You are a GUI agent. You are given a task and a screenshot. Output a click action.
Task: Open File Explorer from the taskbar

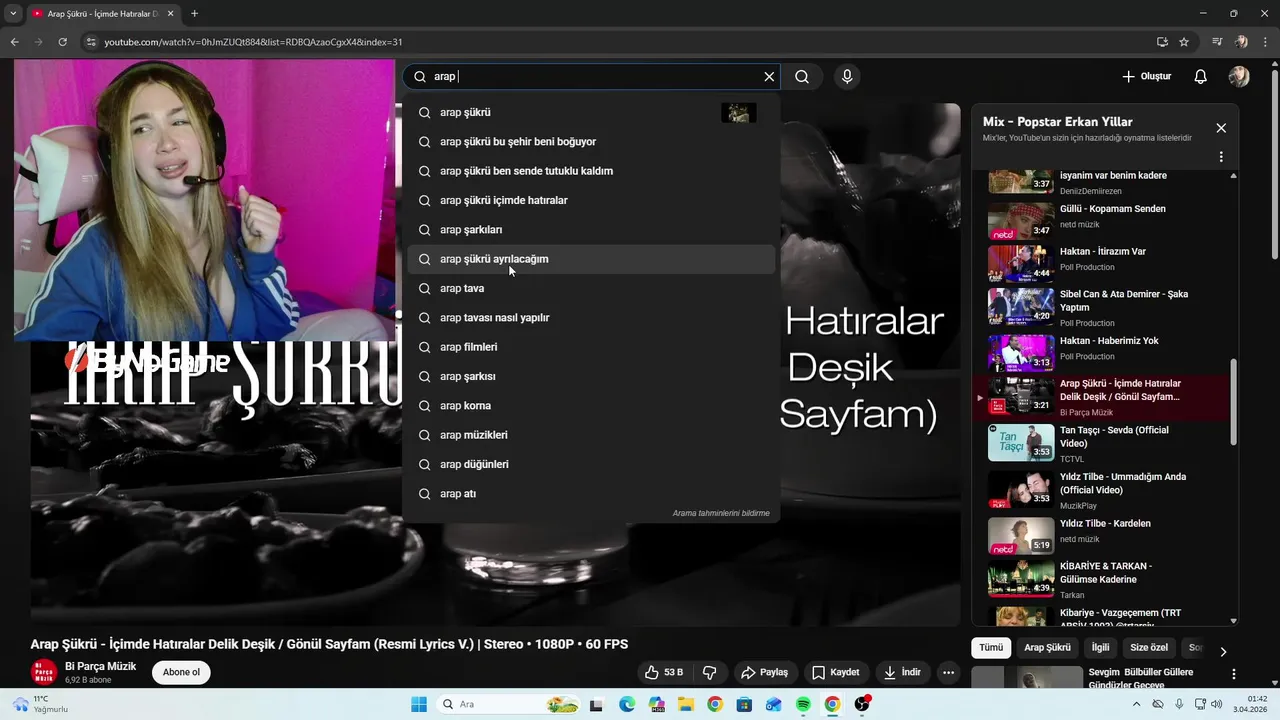pos(686,704)
